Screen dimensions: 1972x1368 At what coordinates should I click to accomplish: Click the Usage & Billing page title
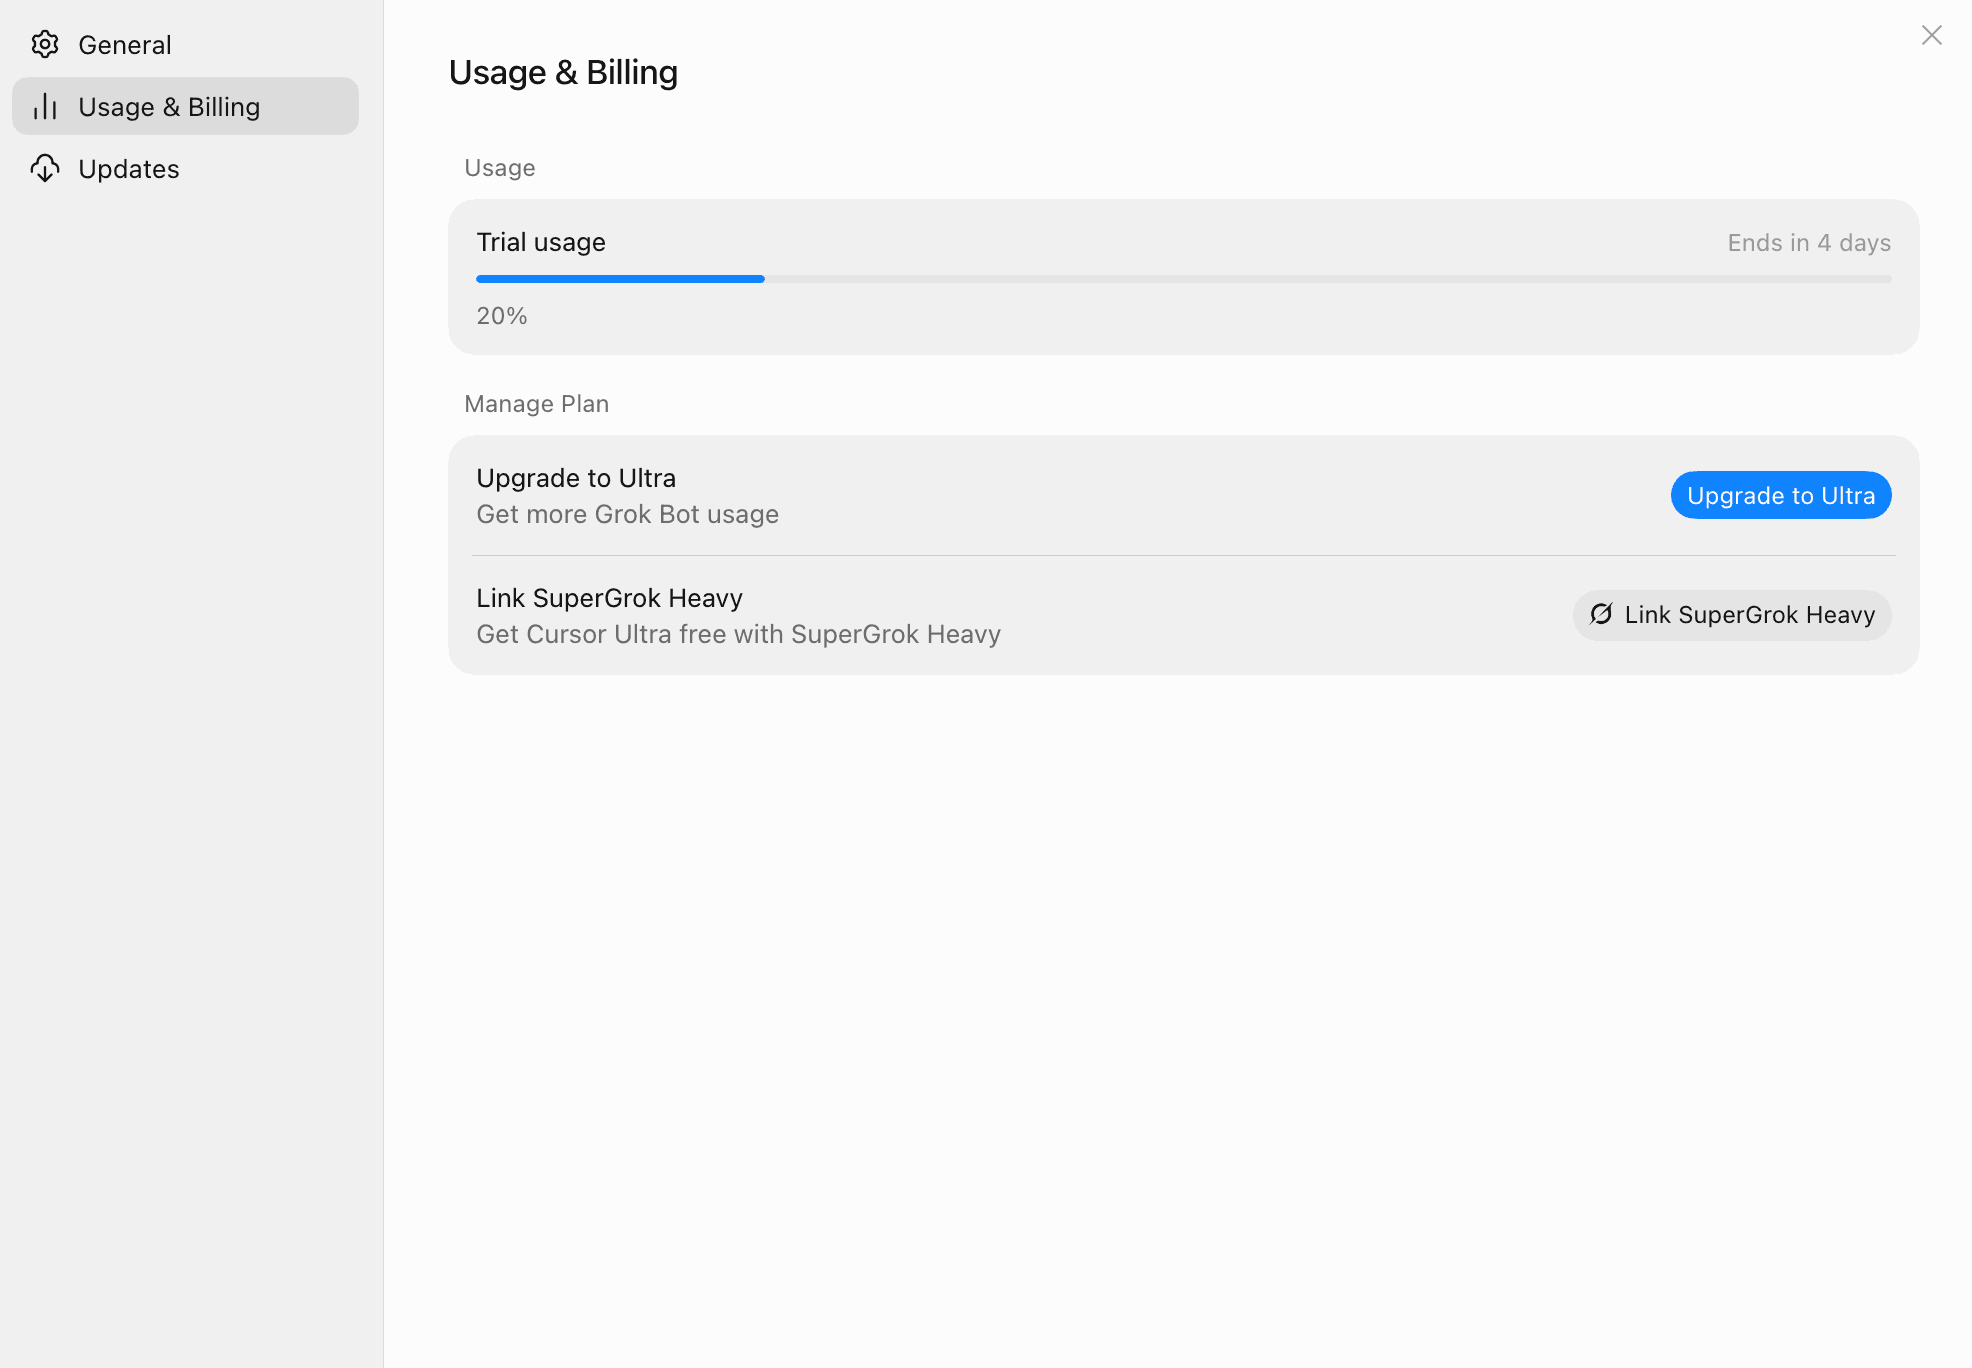(563, 73)
